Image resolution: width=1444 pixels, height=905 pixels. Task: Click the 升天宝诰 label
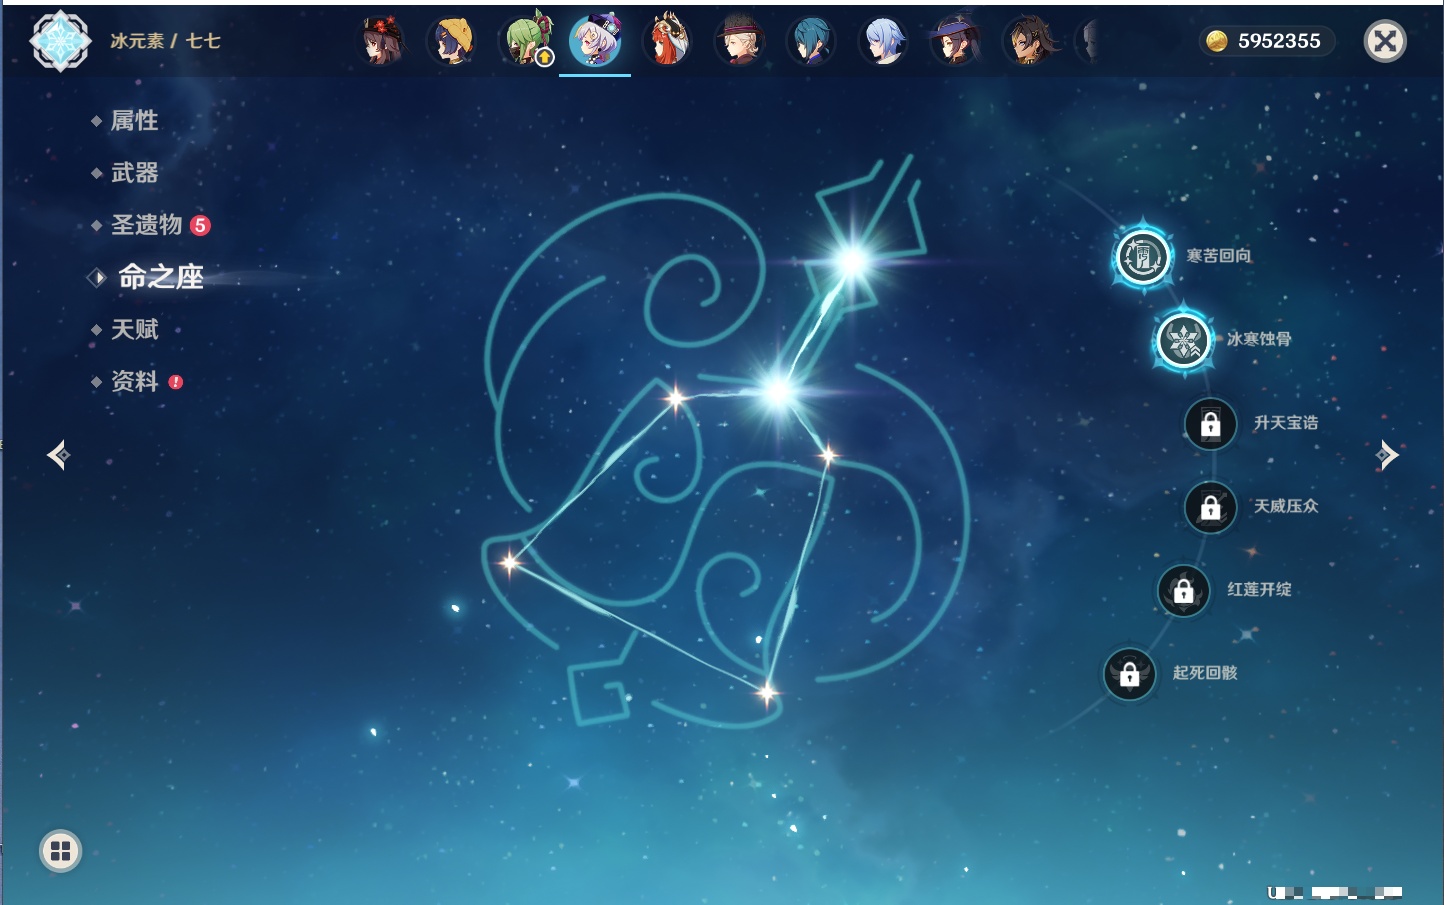click(1286, 423)
